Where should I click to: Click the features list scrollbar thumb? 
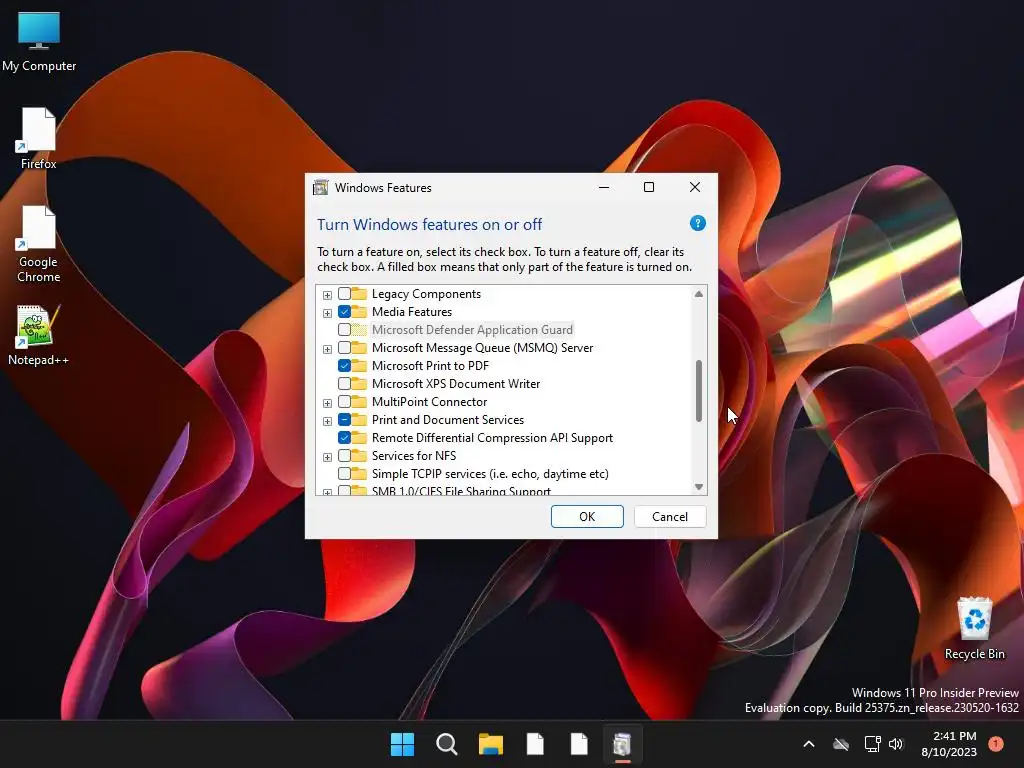click(x=699, y=391)
